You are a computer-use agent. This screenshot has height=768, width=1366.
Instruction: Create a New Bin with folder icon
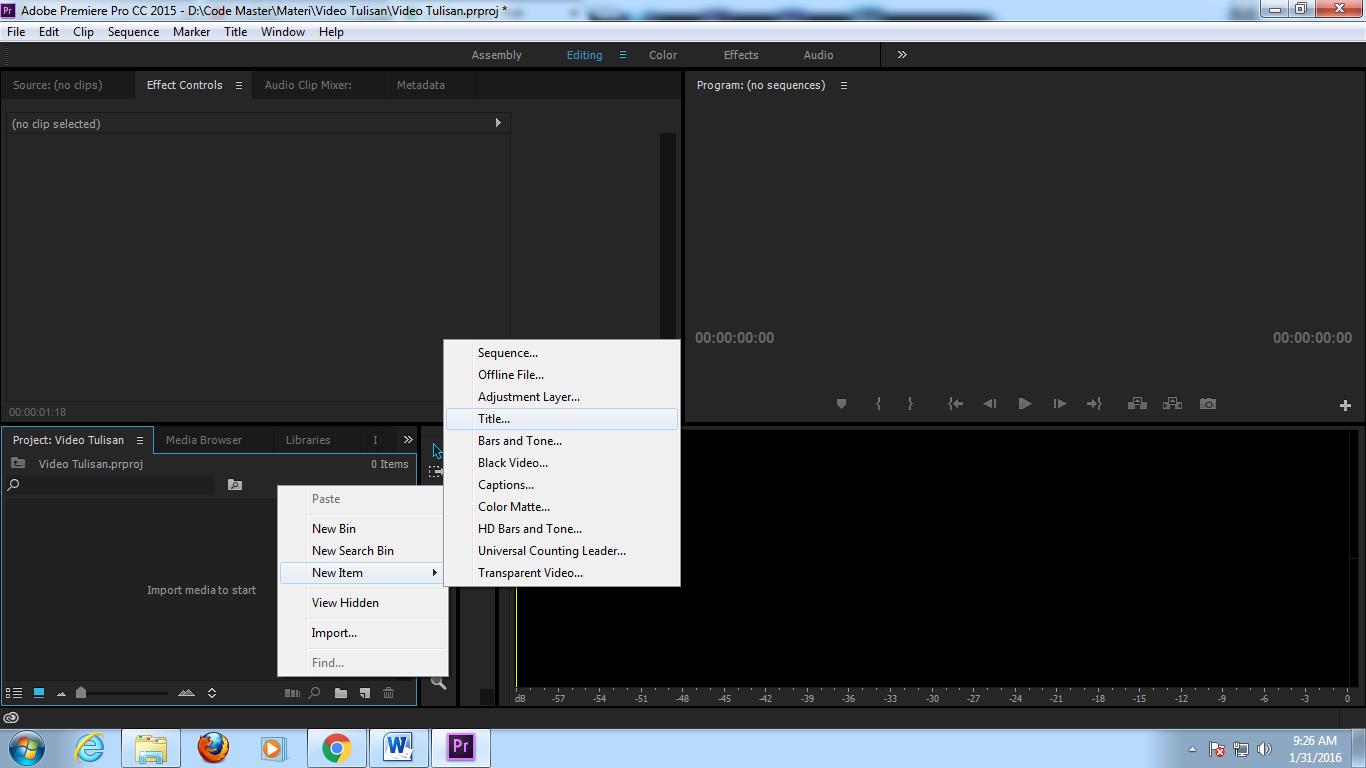click(x=341, y=693)
